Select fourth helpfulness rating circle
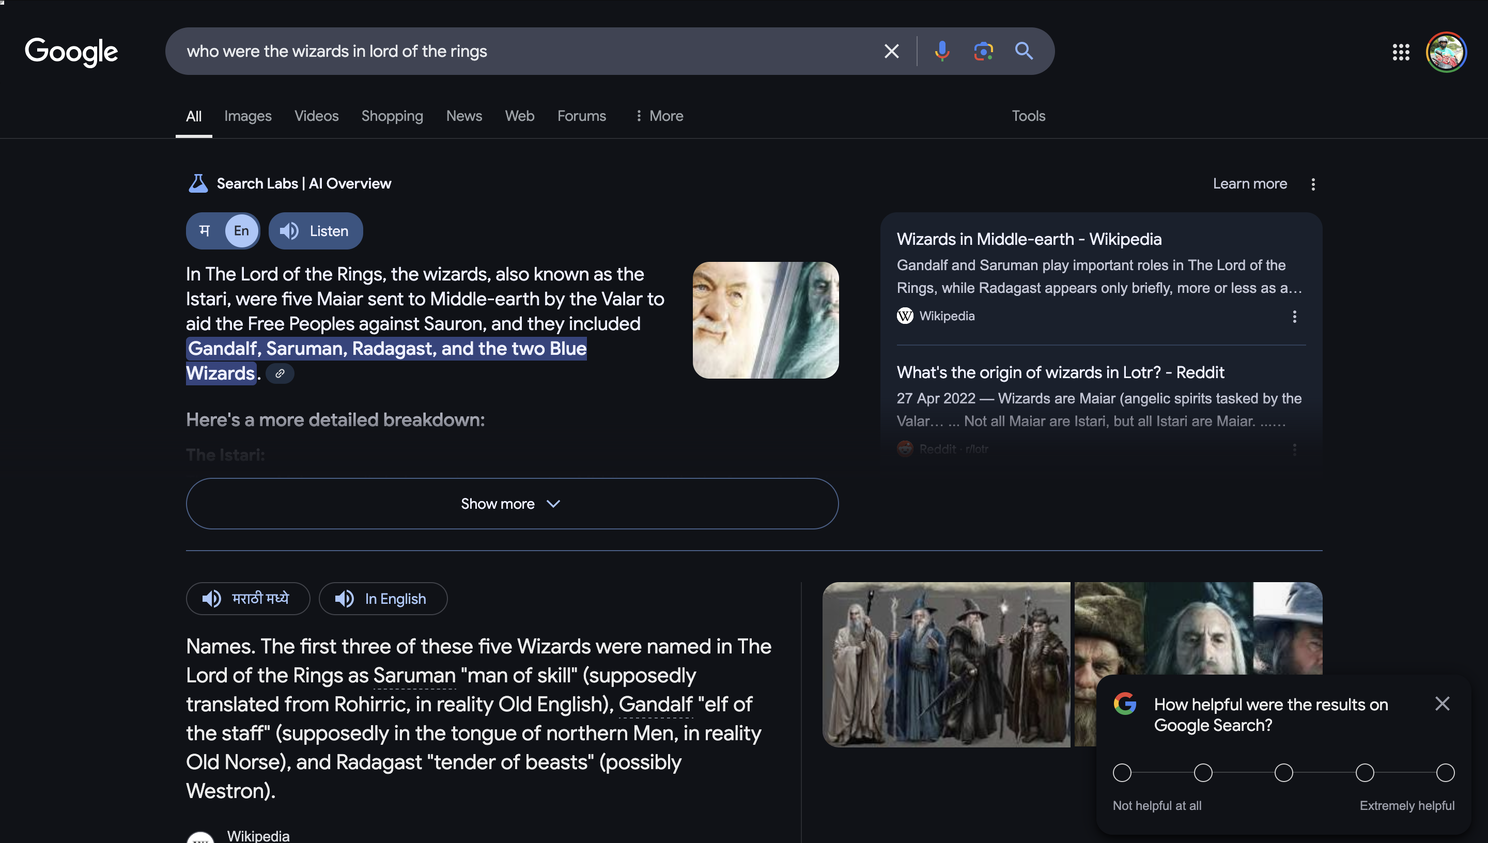1488x843 pixels. (x=1365, y=773)
